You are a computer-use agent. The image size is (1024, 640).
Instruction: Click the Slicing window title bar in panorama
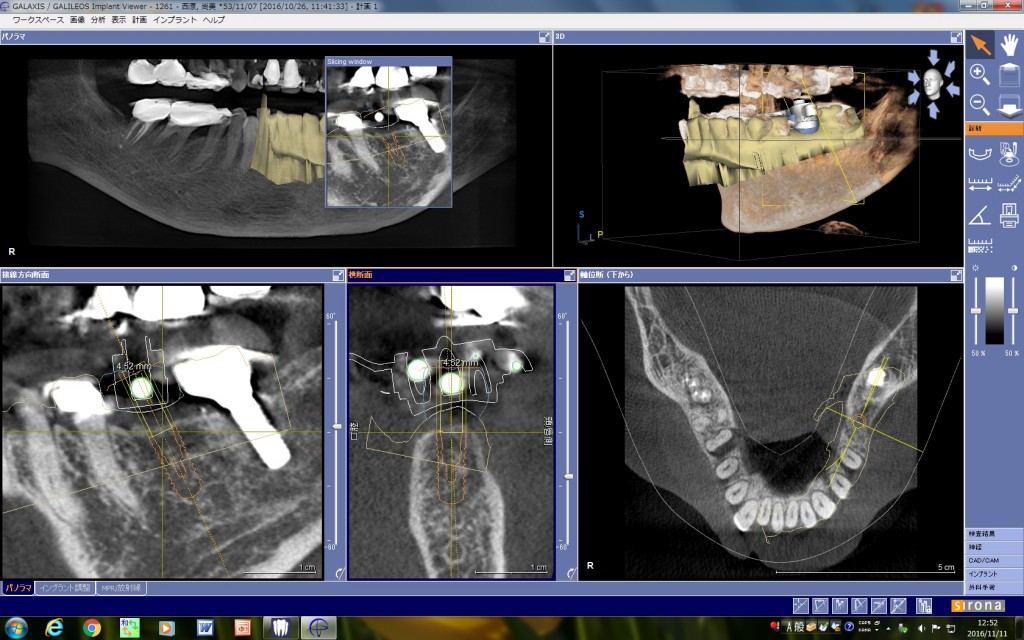tap(389, 61)
